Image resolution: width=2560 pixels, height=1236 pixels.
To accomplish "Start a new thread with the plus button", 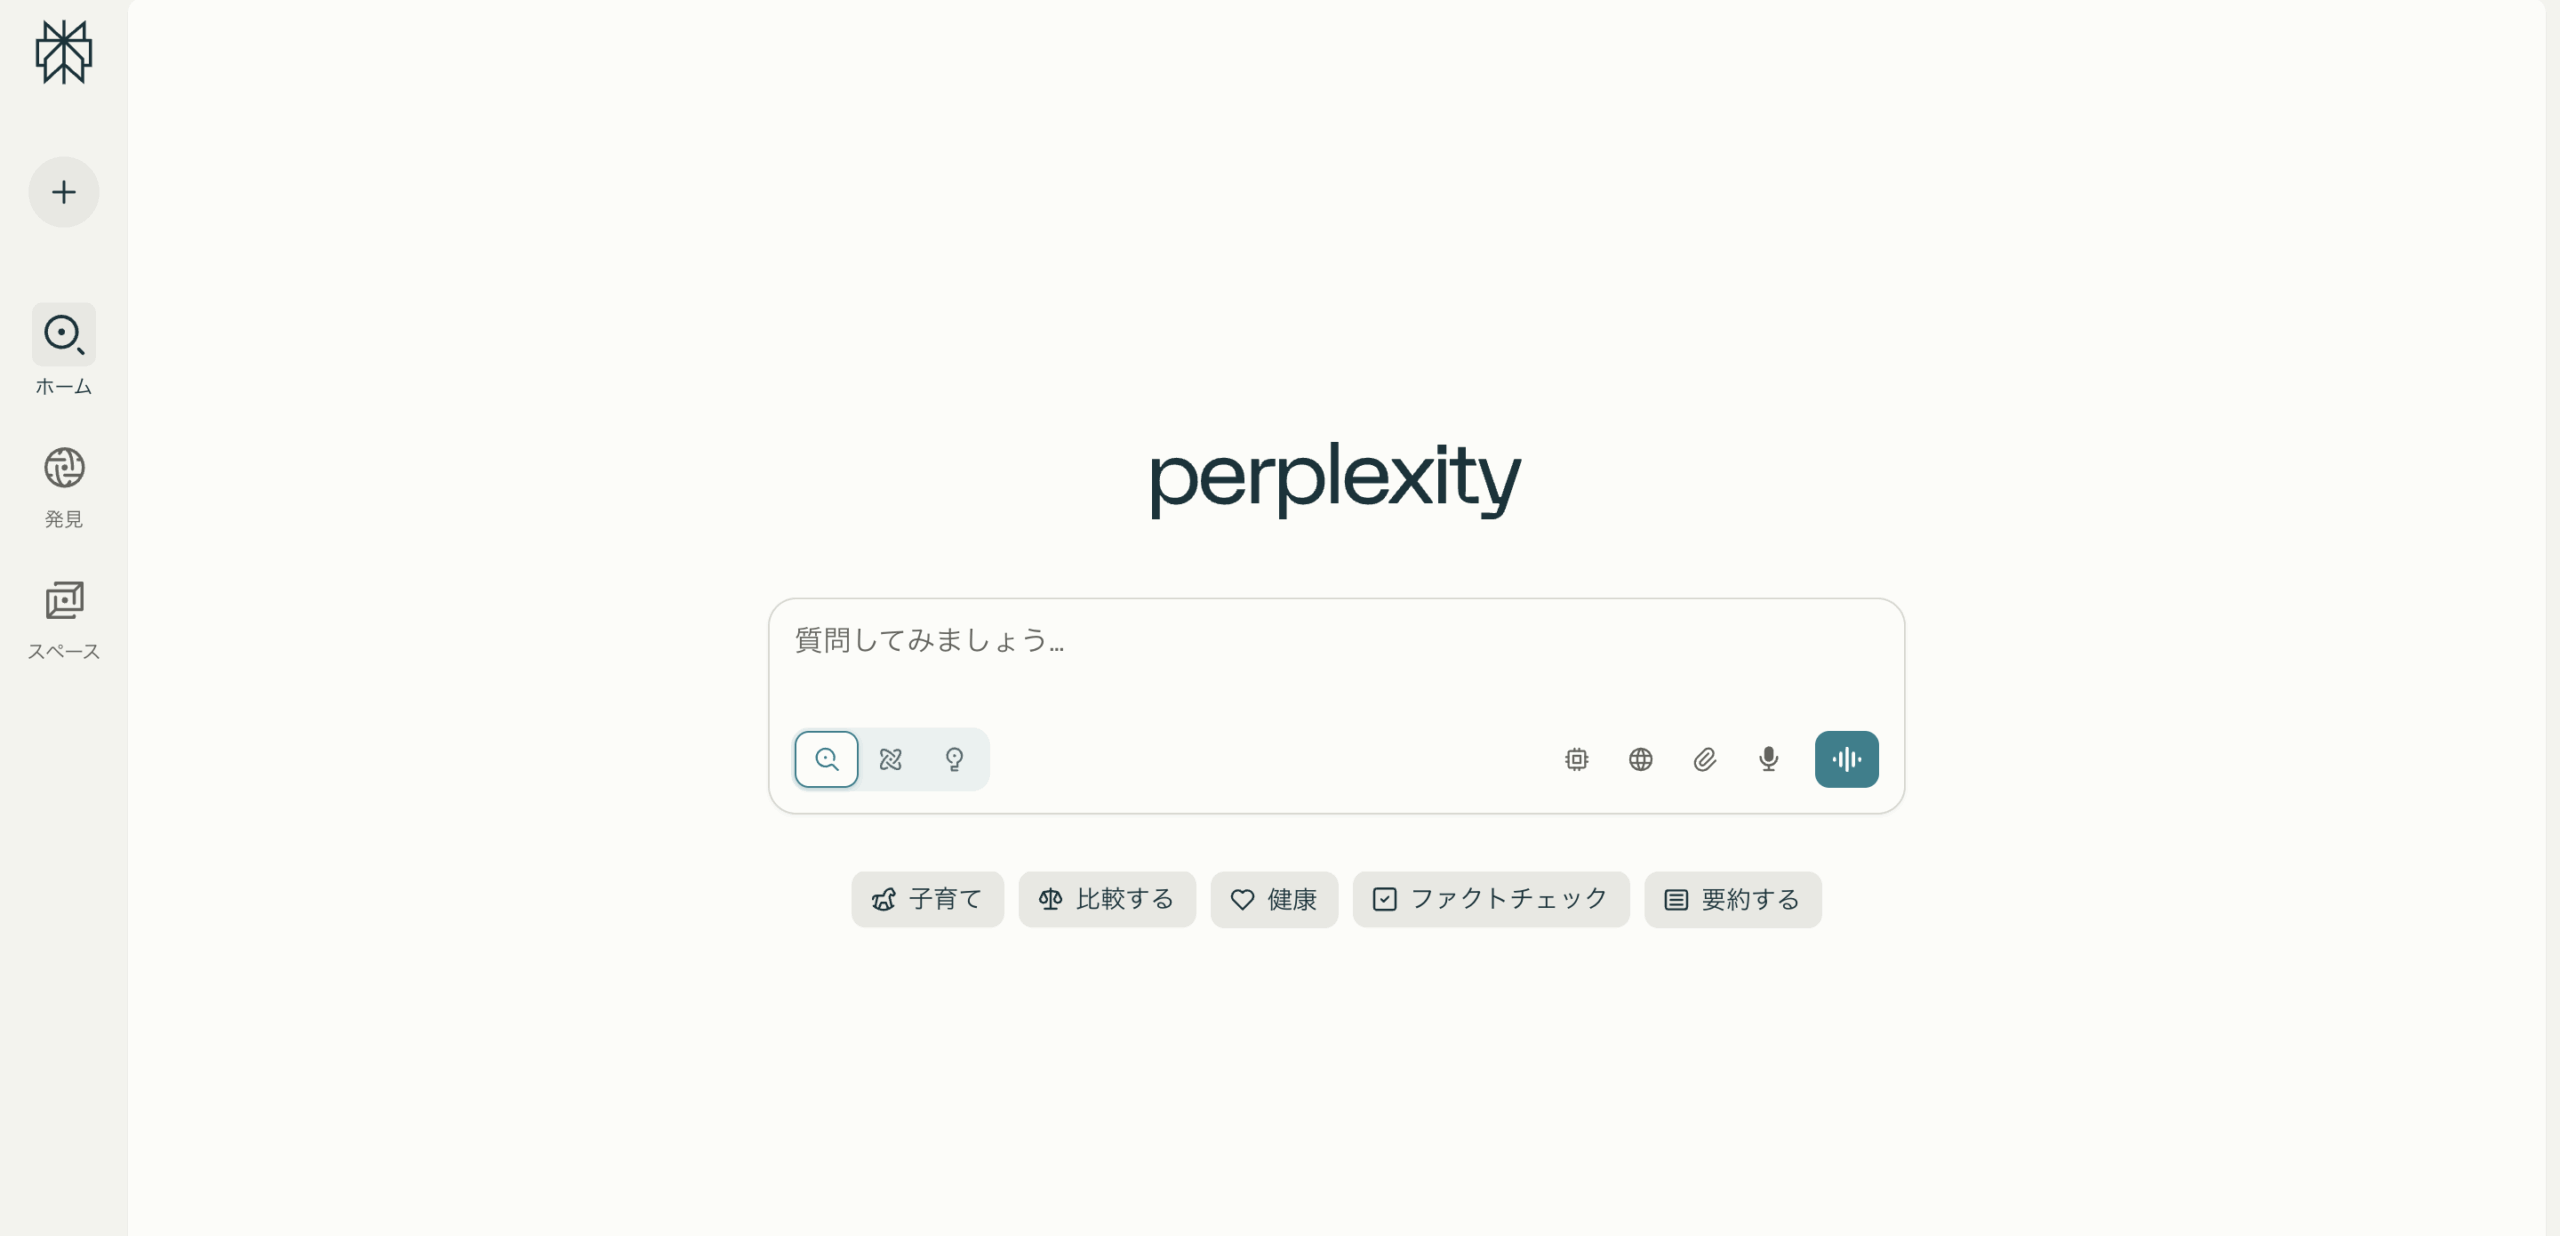I will 64,192.
